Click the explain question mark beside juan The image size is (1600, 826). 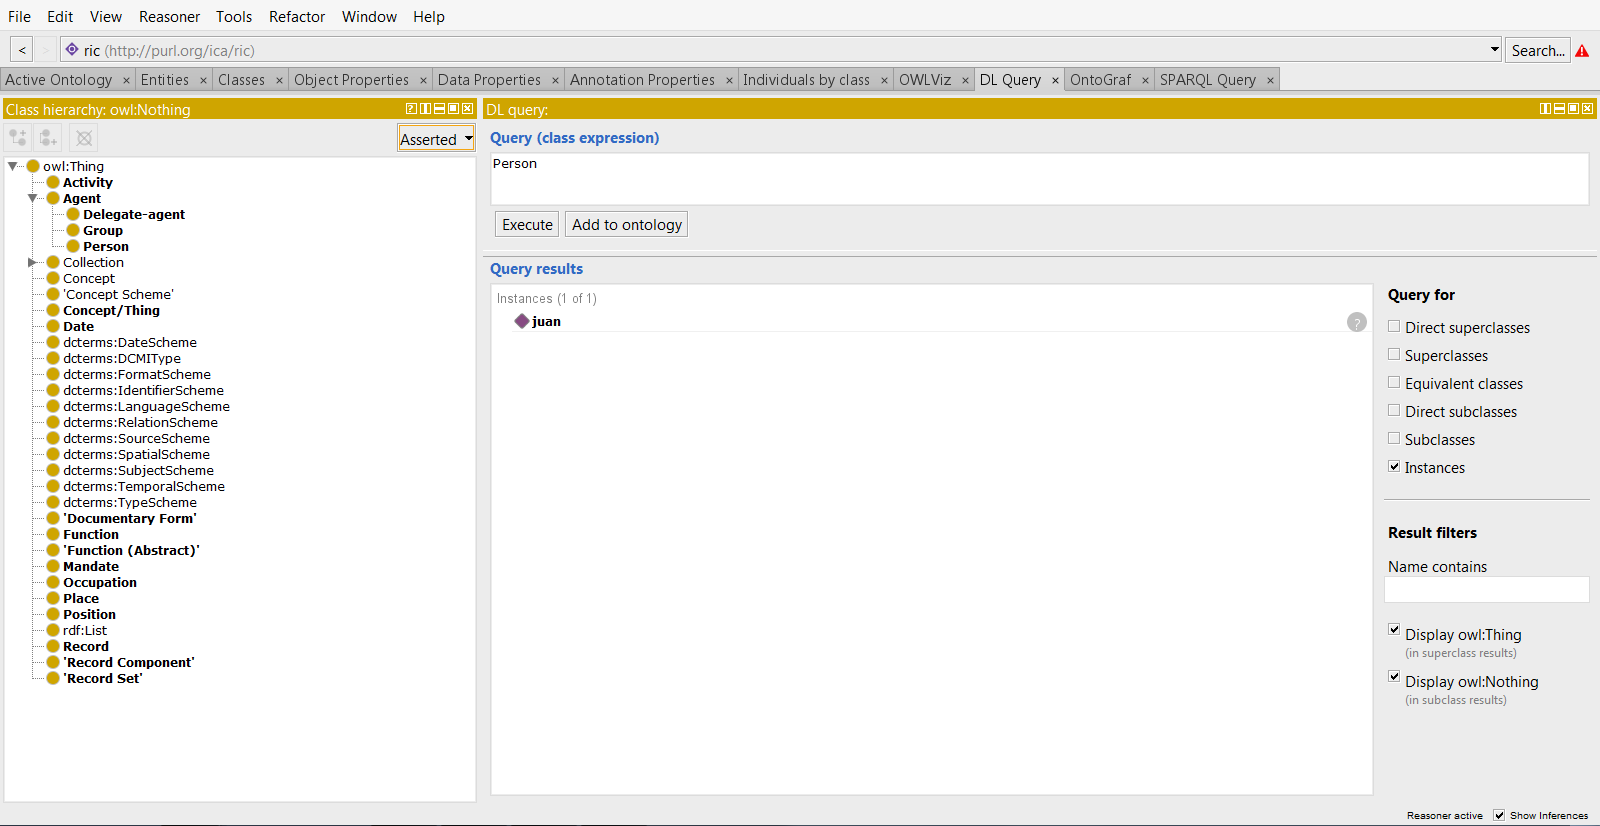[x=1356, y=322]
